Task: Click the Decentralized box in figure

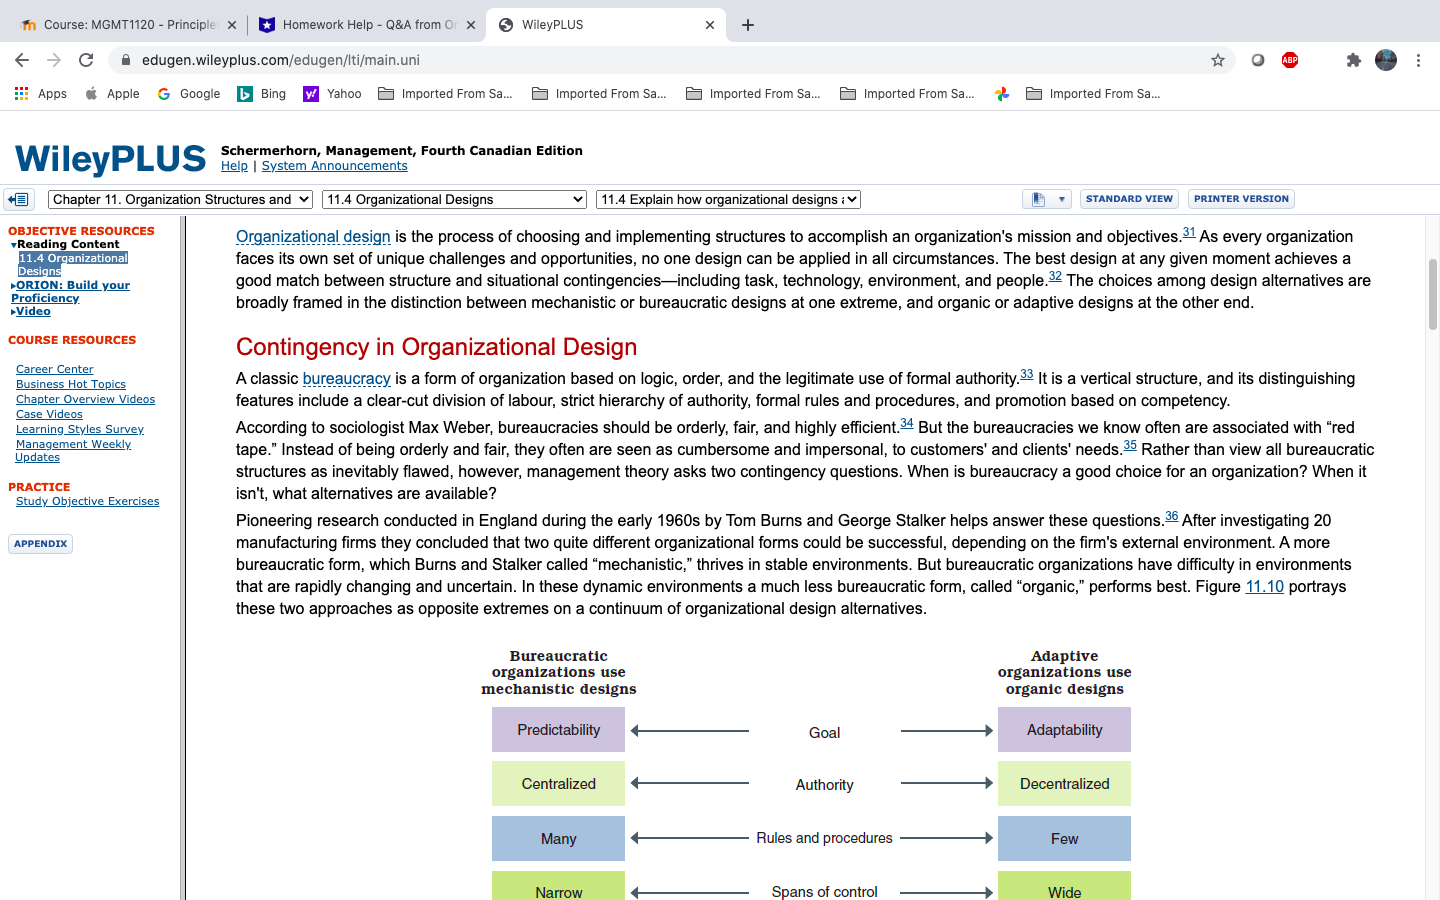Action: [1064, 784]
